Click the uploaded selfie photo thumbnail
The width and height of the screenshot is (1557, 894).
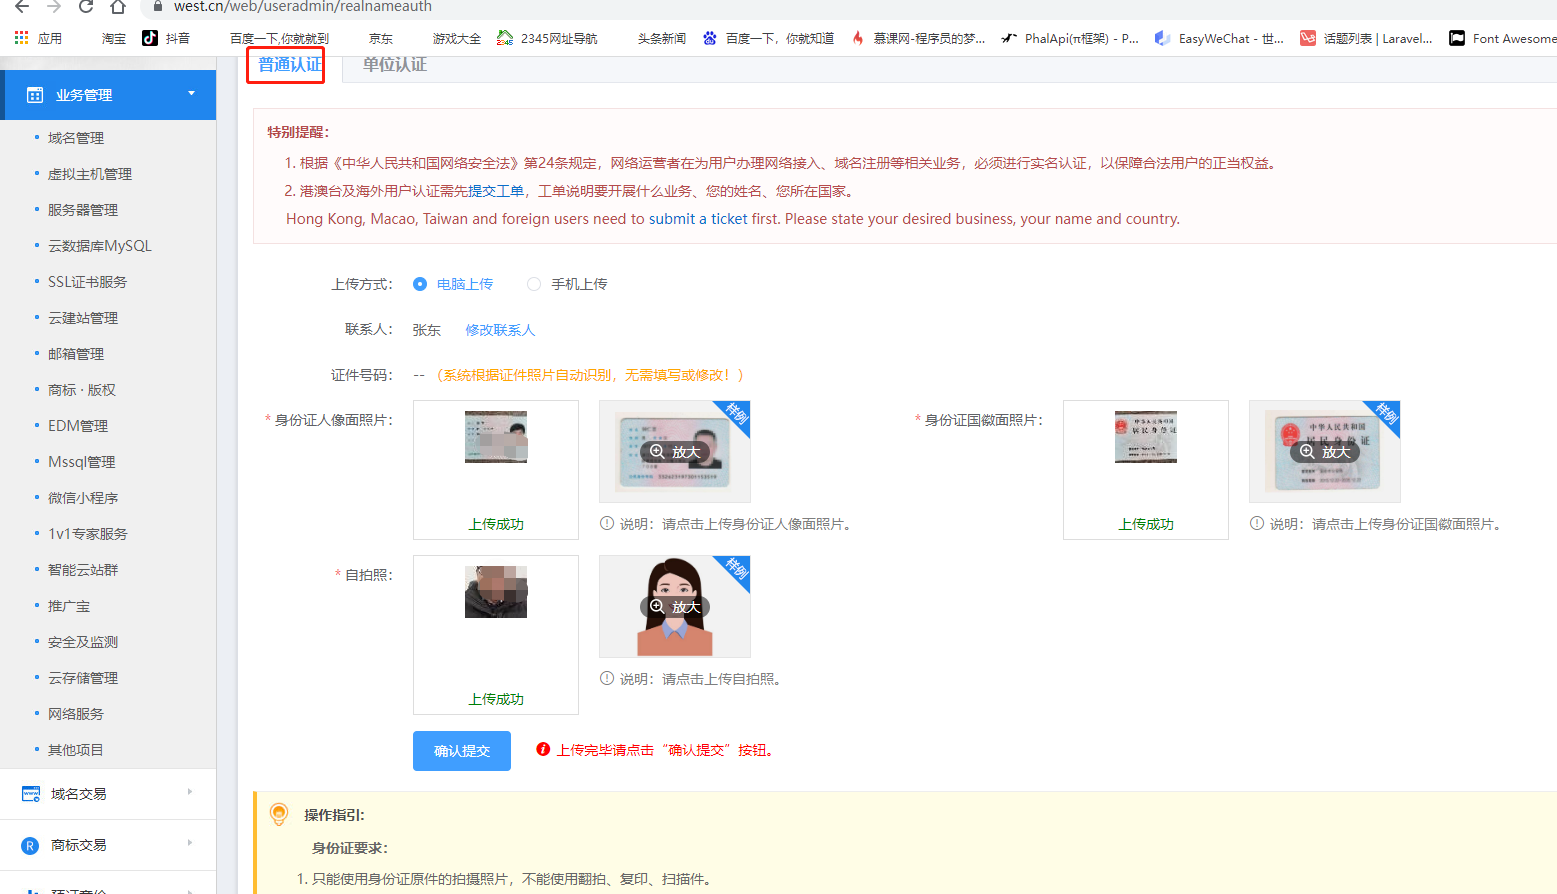[x=496, y=592]
